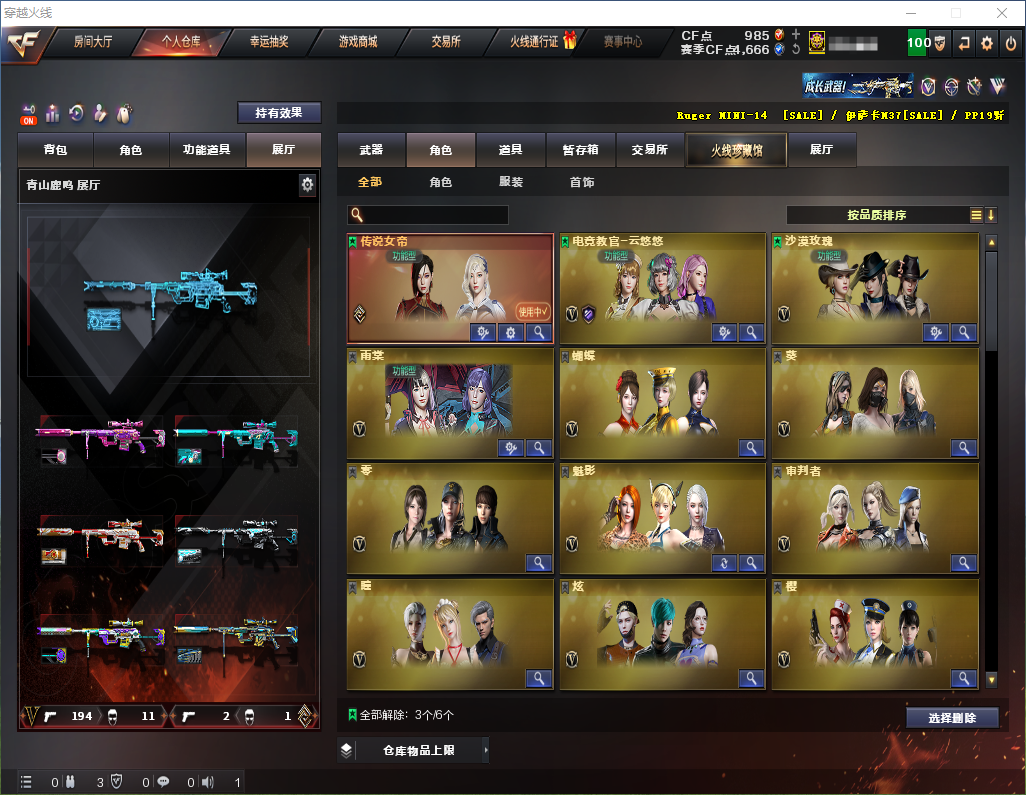This screenshot has height=795, width=1026.
Task: Toggle the green bookmark on 传说女帝 card
Action: [353, 241]
